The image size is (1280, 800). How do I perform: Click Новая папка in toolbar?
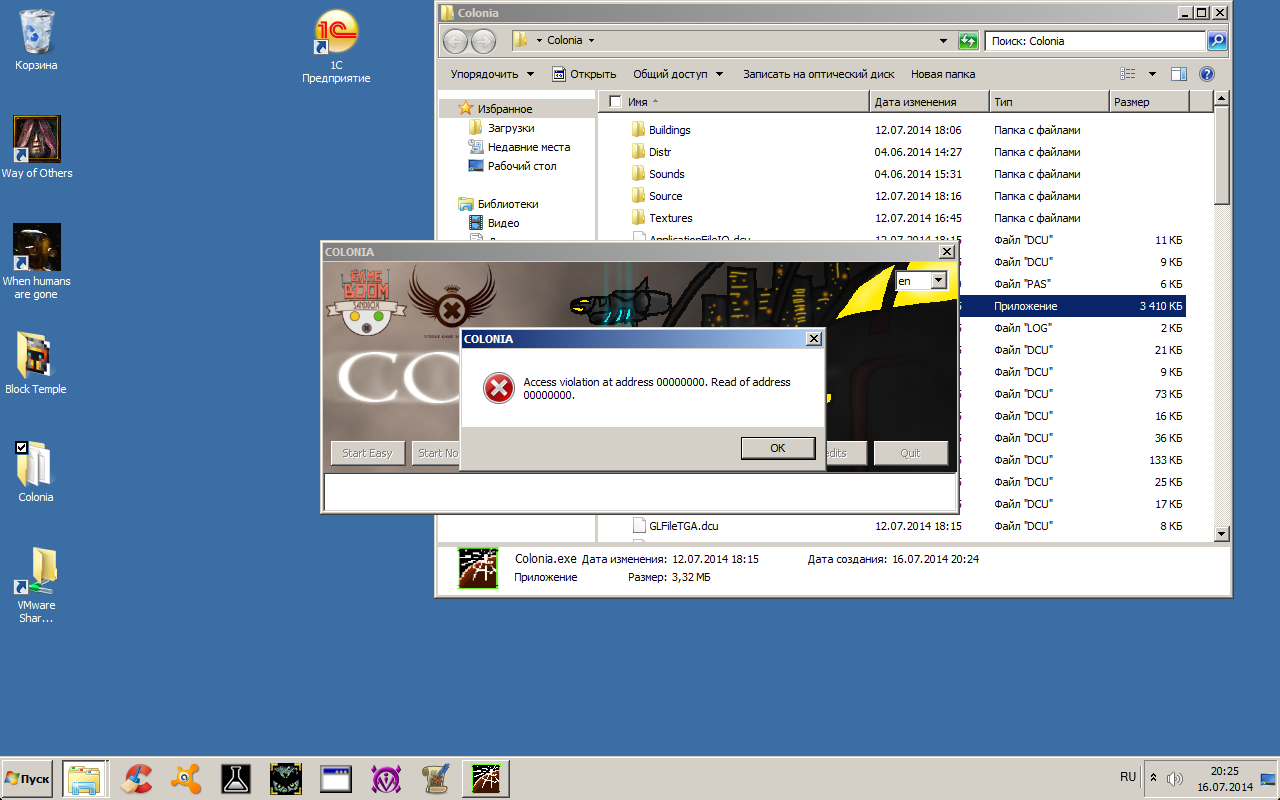943,74
